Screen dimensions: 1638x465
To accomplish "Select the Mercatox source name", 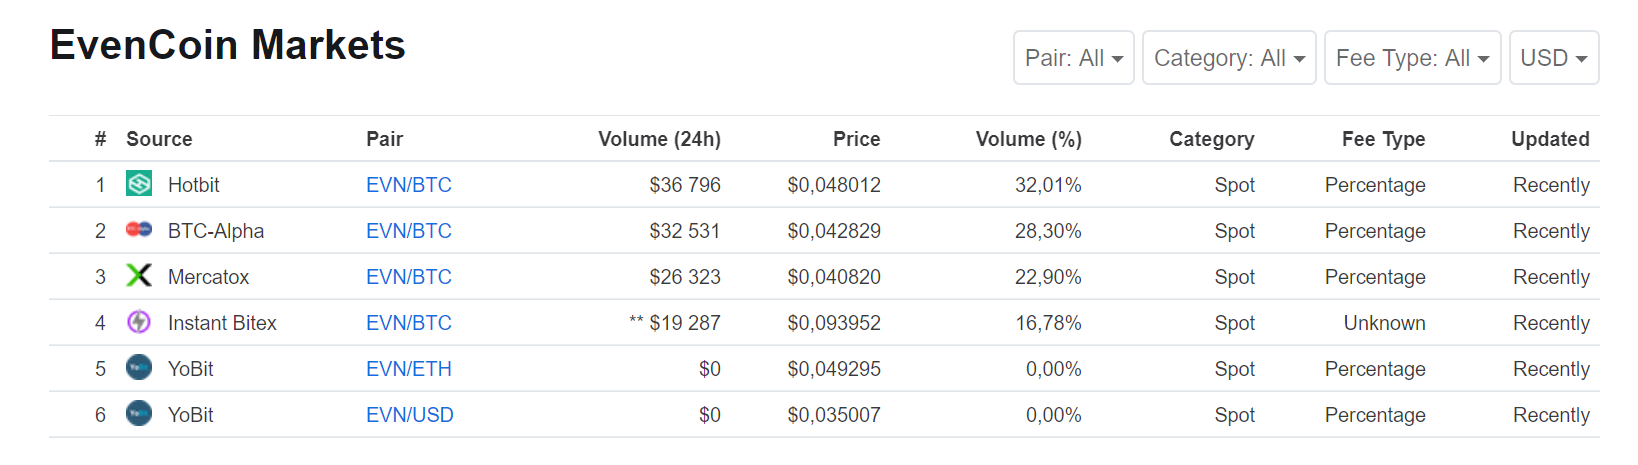I will click(208, 277).
